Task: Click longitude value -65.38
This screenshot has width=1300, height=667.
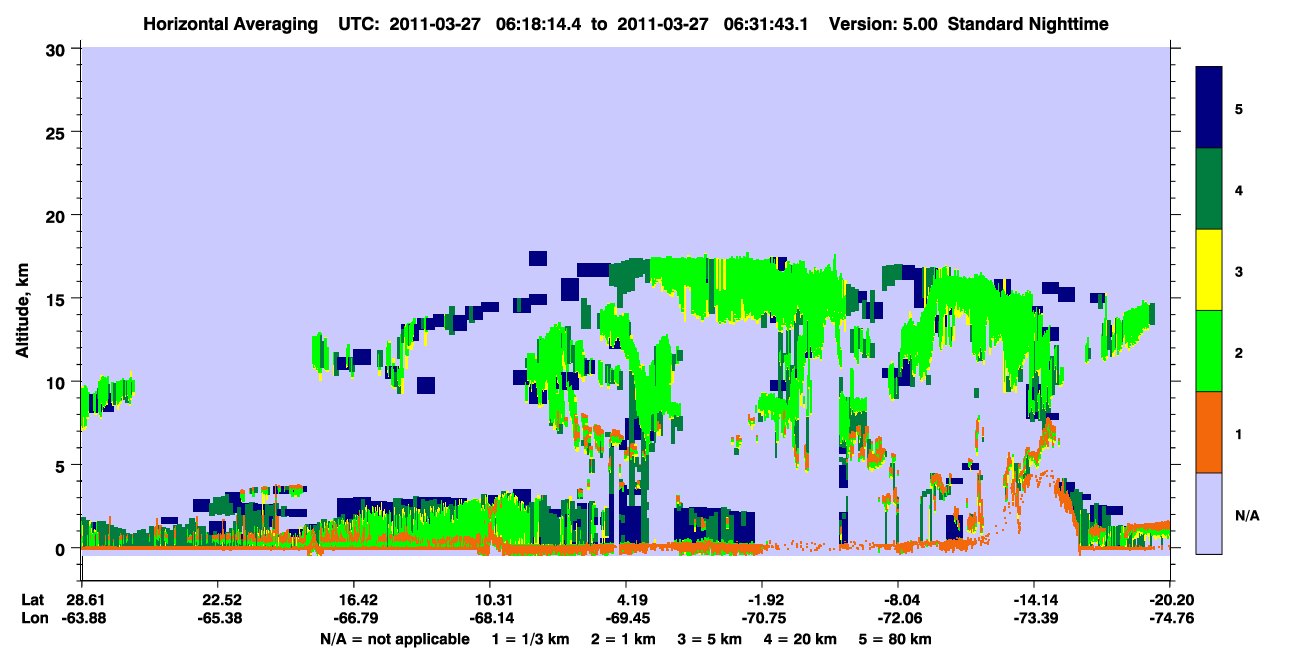Action: click(x=219, y=618)
